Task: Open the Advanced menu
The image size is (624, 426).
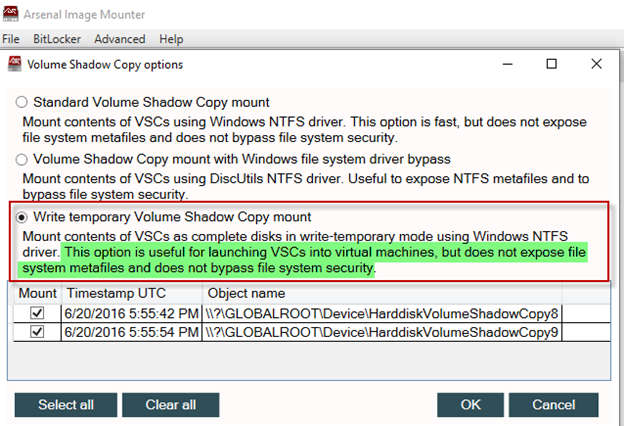Action: pos(120,39)
